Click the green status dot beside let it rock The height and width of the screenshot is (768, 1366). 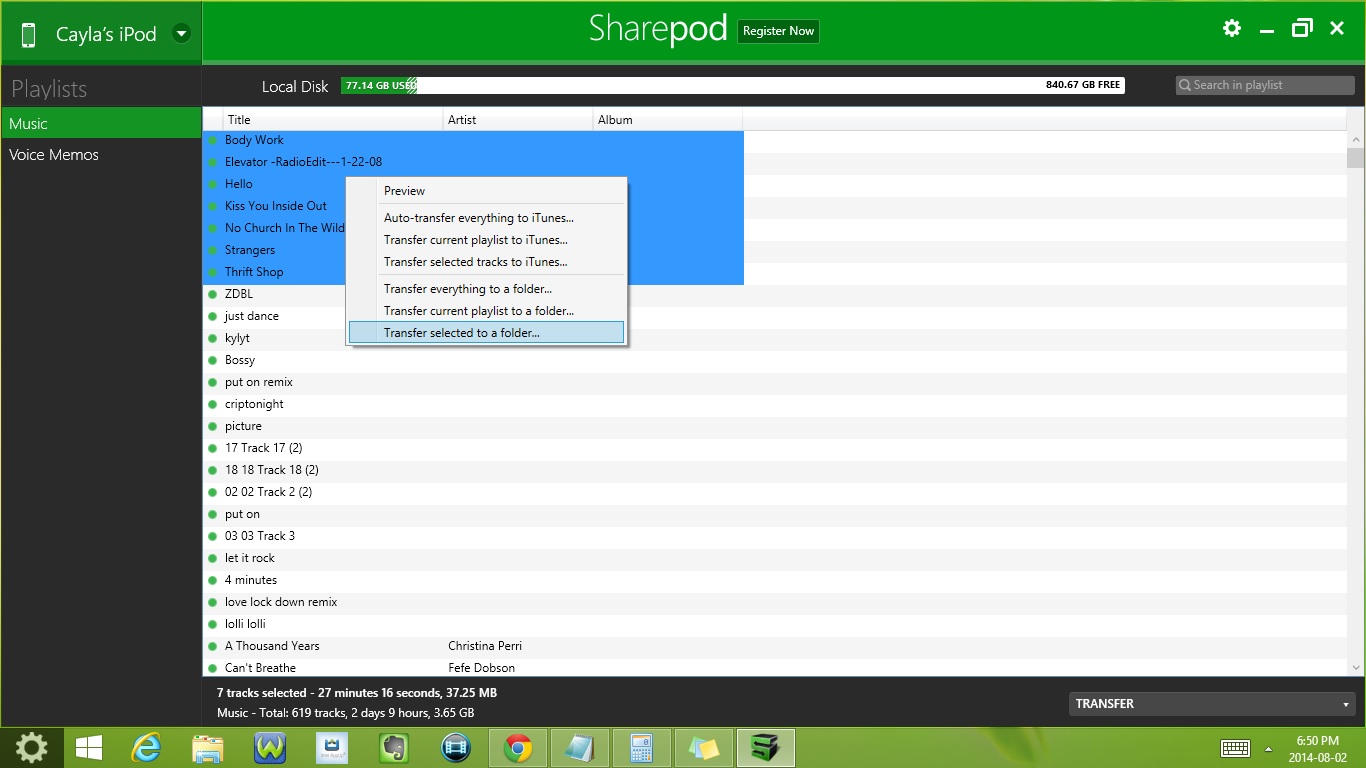pos(212,558)
